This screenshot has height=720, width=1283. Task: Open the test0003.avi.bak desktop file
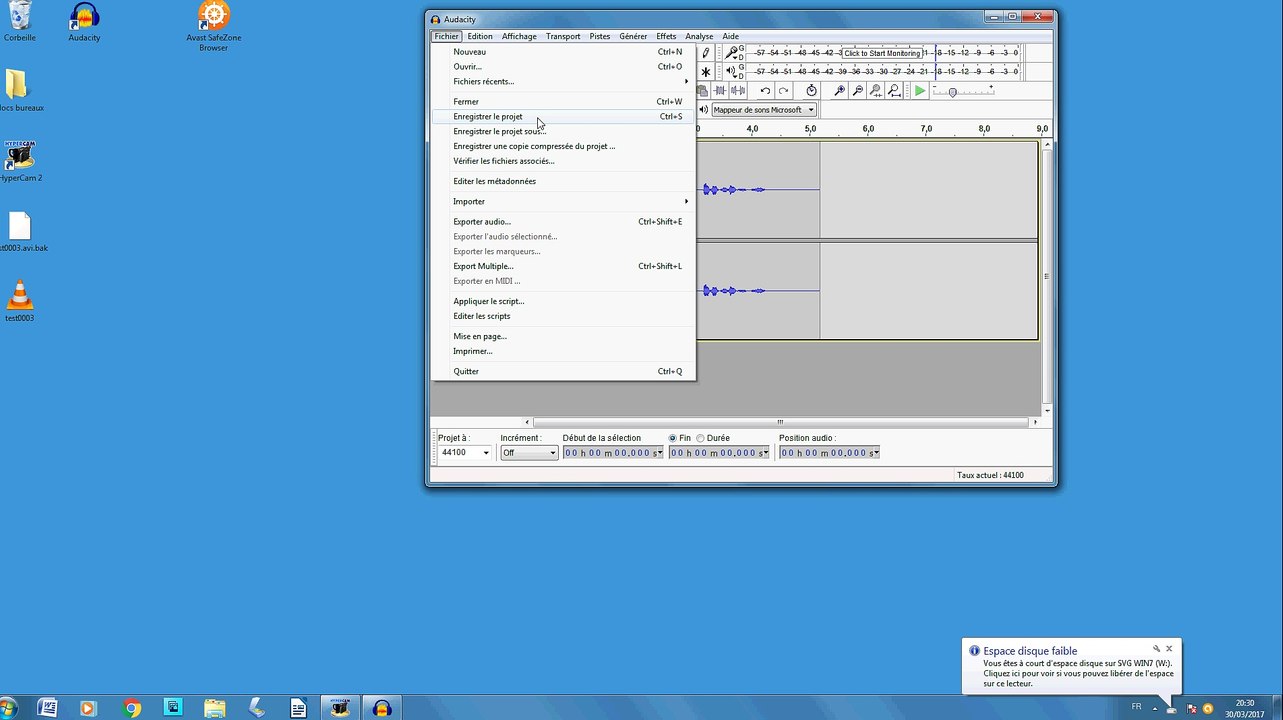point(19,232)
